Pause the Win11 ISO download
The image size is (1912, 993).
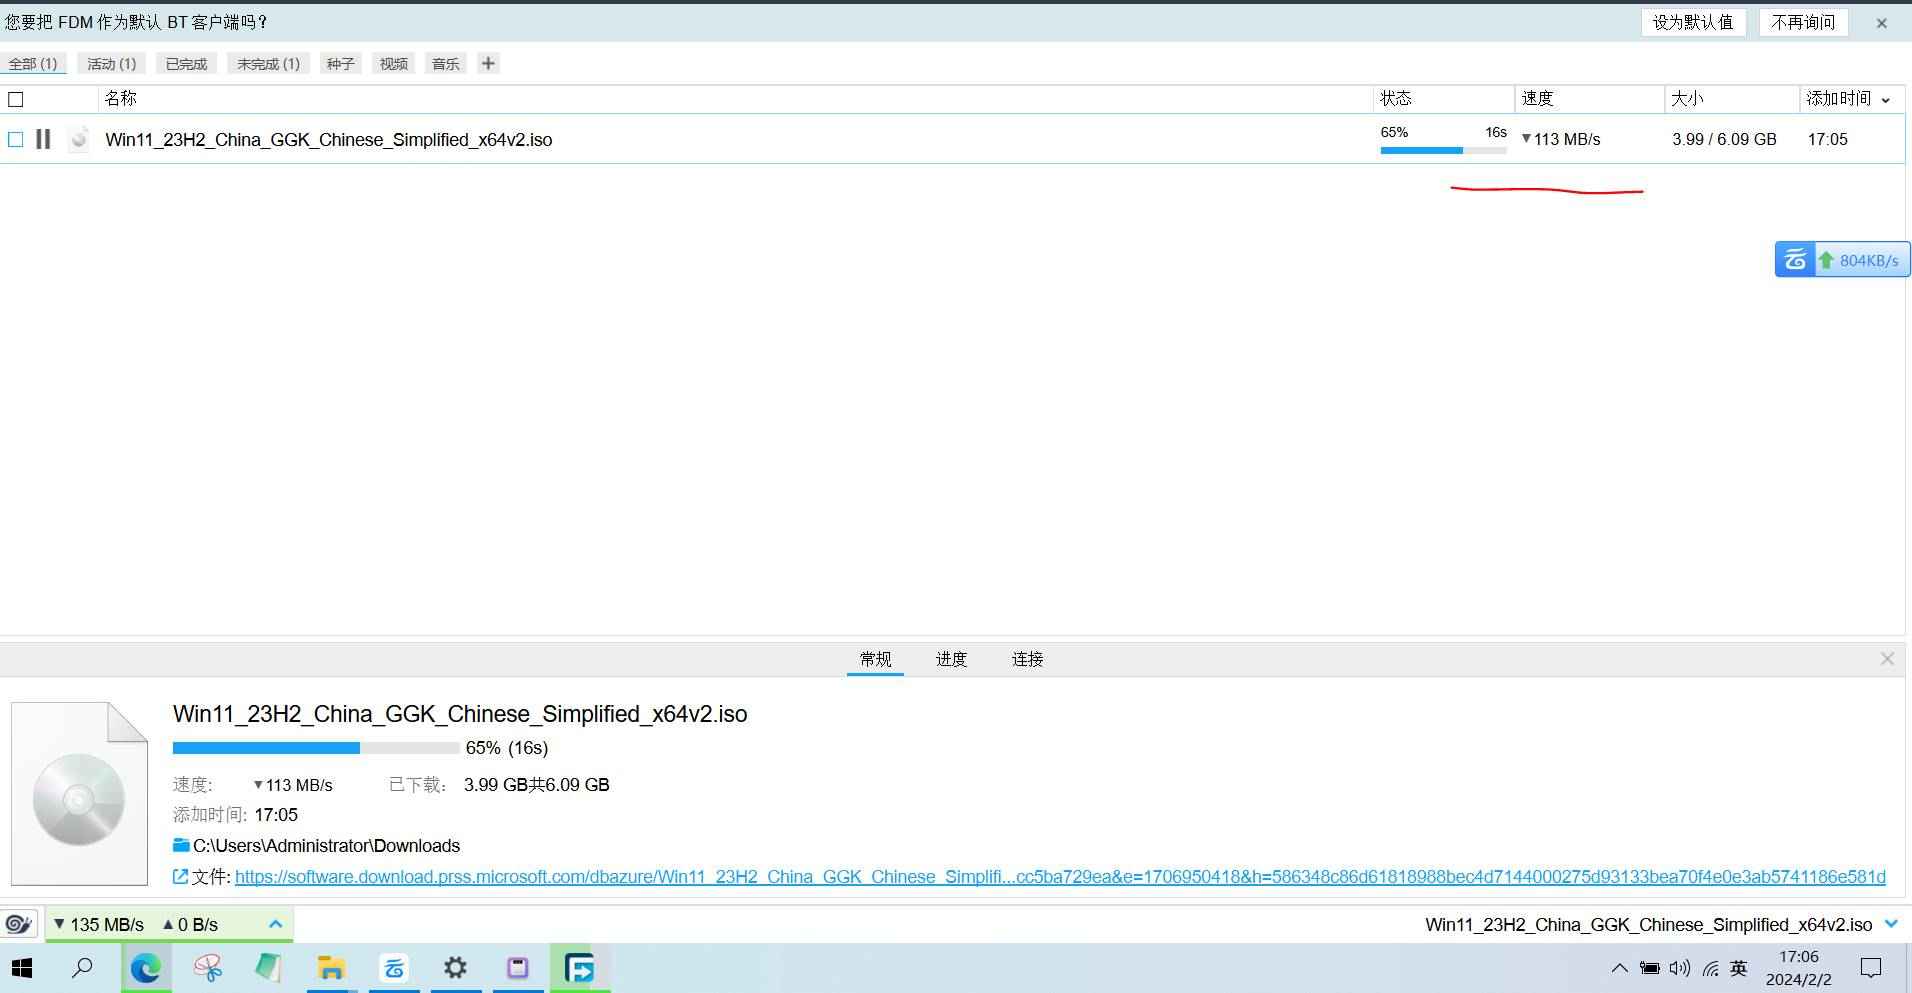[x=43, y=139]
